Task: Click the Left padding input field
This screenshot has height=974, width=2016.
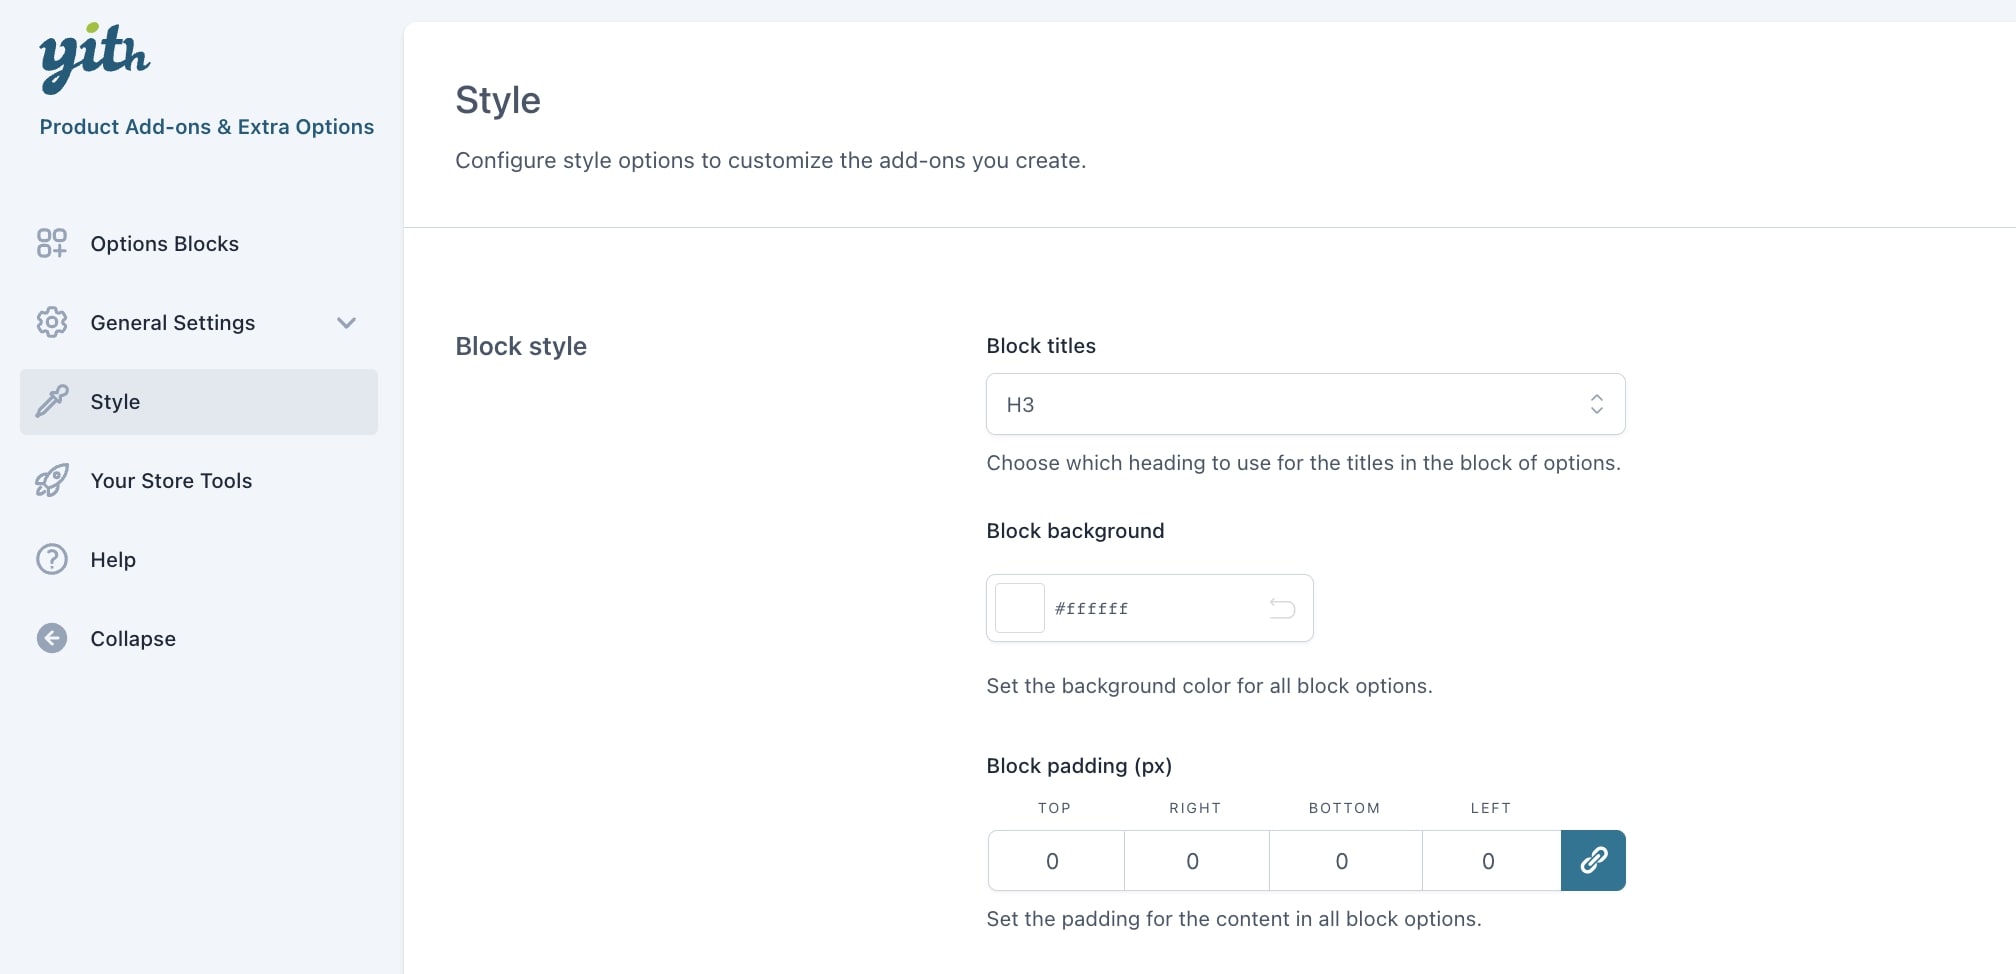Action: 1491,860
